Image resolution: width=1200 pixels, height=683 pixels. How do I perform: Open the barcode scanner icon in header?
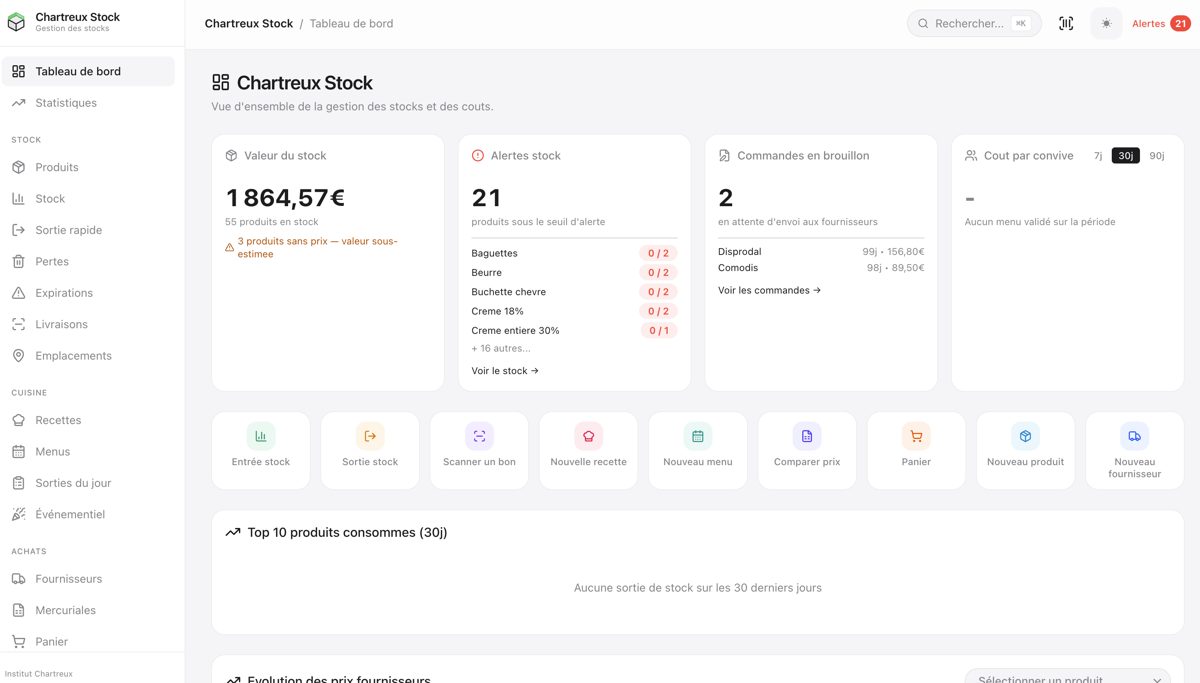point(1066,24)
